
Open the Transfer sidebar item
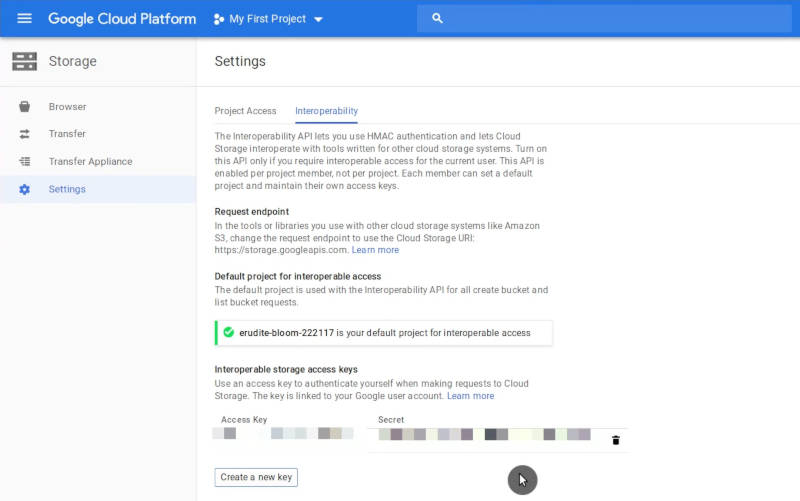tap(98, 134)
